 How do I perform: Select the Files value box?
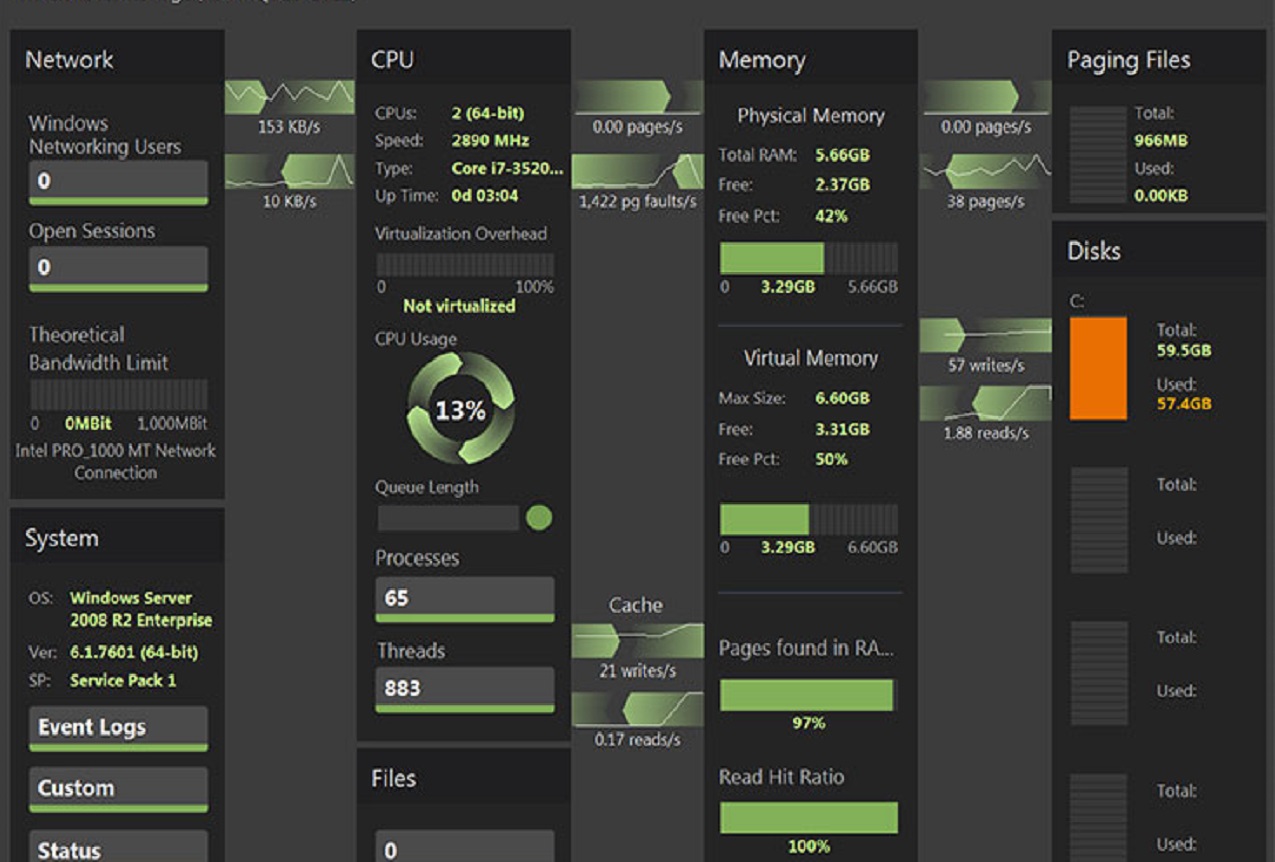click(465, 847)
